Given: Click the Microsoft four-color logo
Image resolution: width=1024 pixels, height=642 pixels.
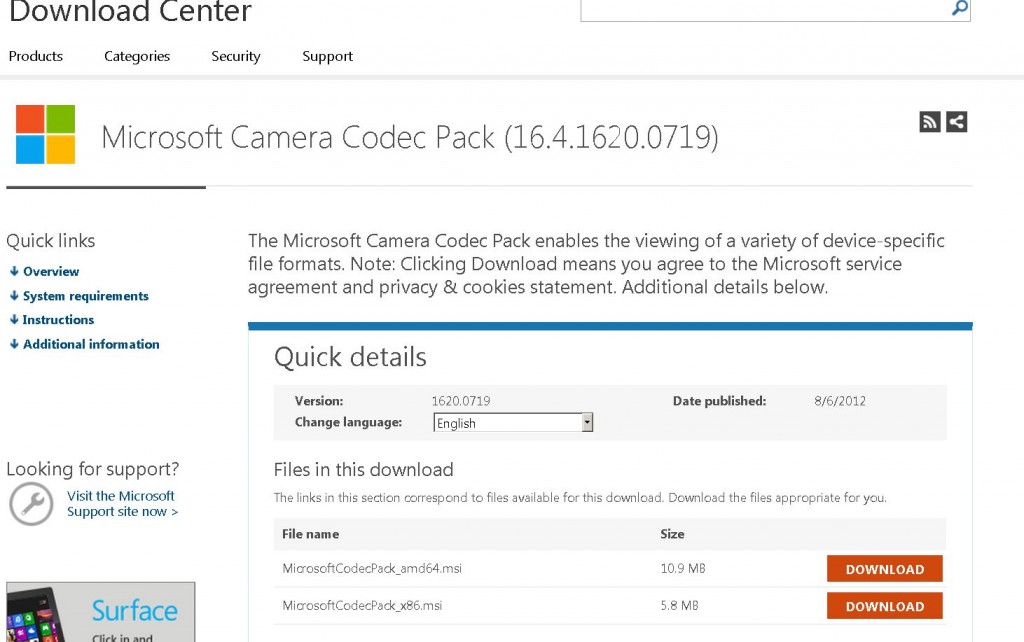Looking at the screenshot, I should click(46, 134).
